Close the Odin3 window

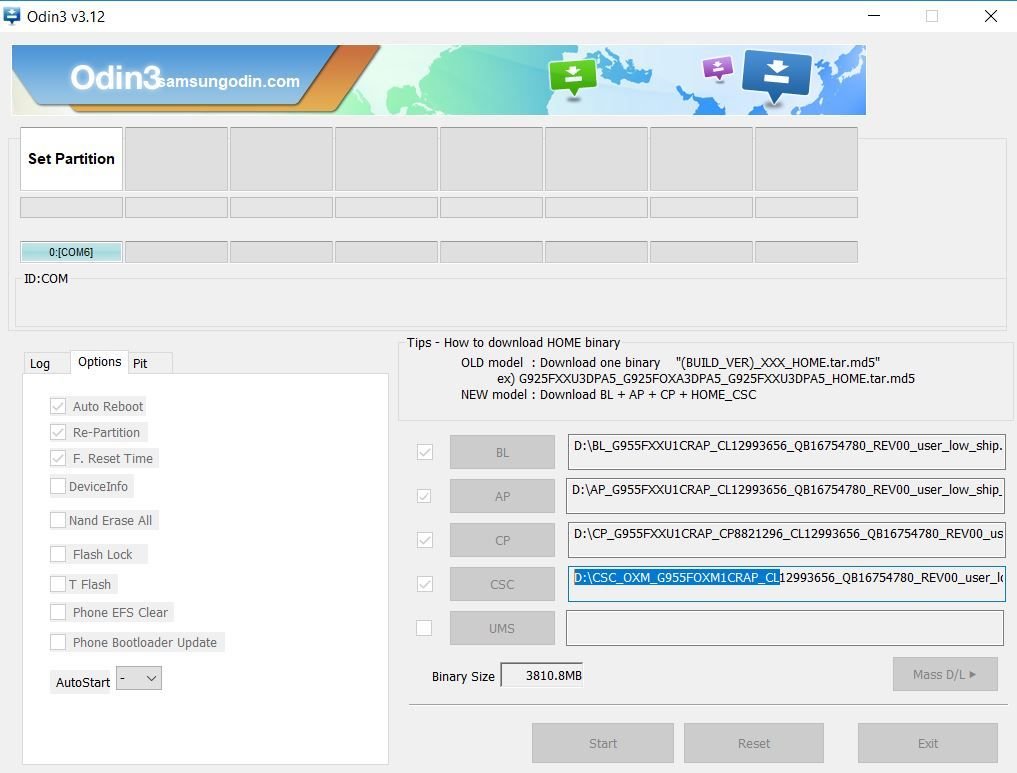point(990,16)
